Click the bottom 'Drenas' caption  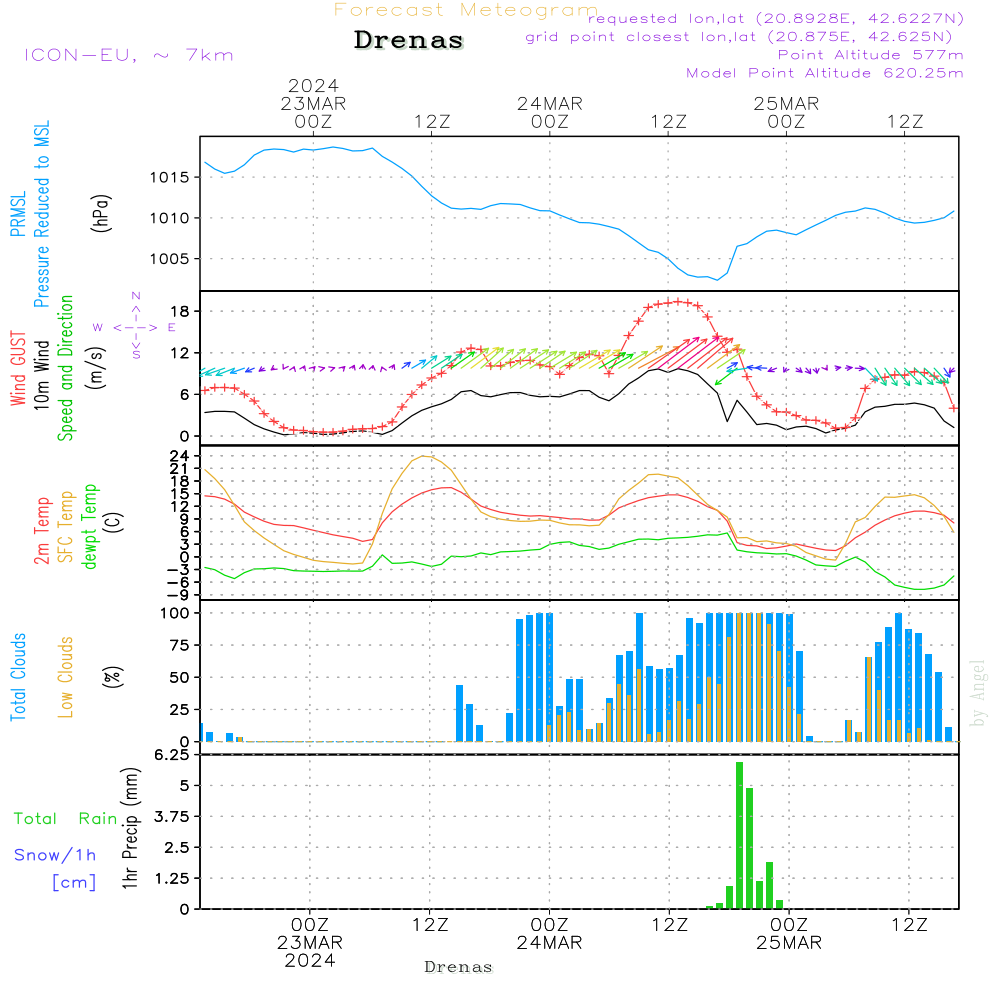tap(459, 967)
